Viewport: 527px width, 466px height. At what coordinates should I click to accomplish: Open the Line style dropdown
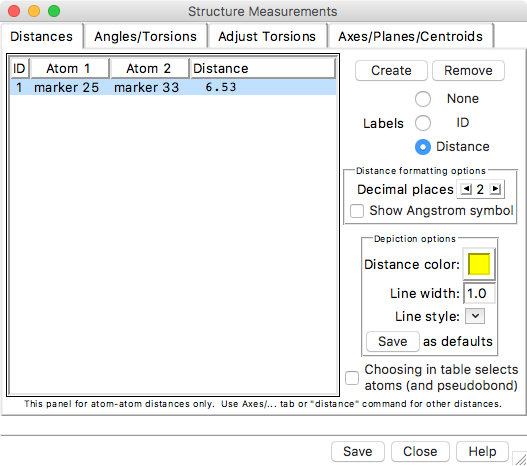coord(475,316)
